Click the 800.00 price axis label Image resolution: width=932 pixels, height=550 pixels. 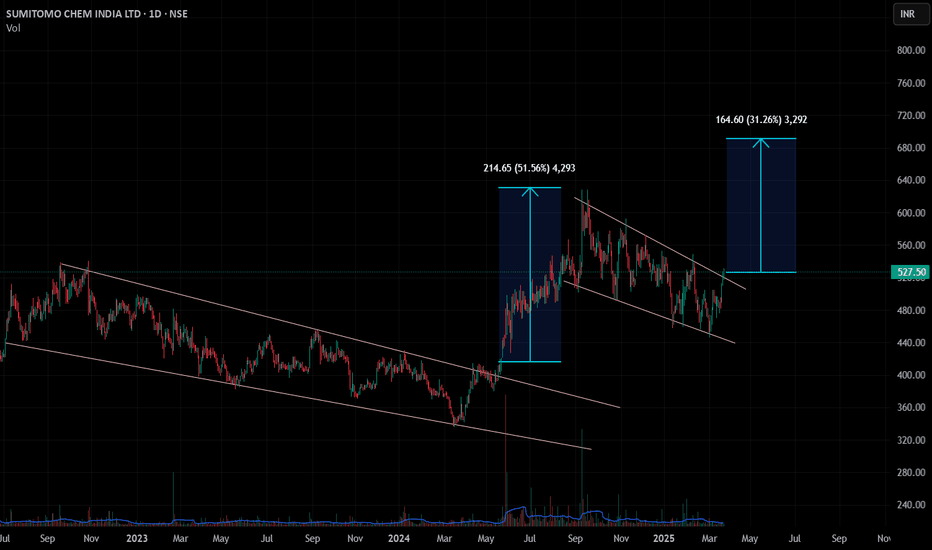tap(911, 51)
